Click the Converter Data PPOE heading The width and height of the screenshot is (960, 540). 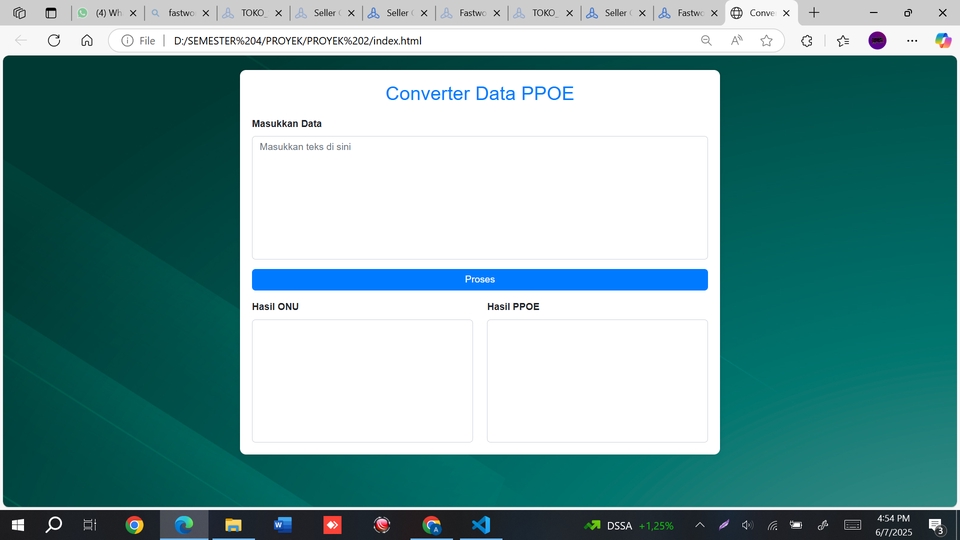click(x=479, y=94)
